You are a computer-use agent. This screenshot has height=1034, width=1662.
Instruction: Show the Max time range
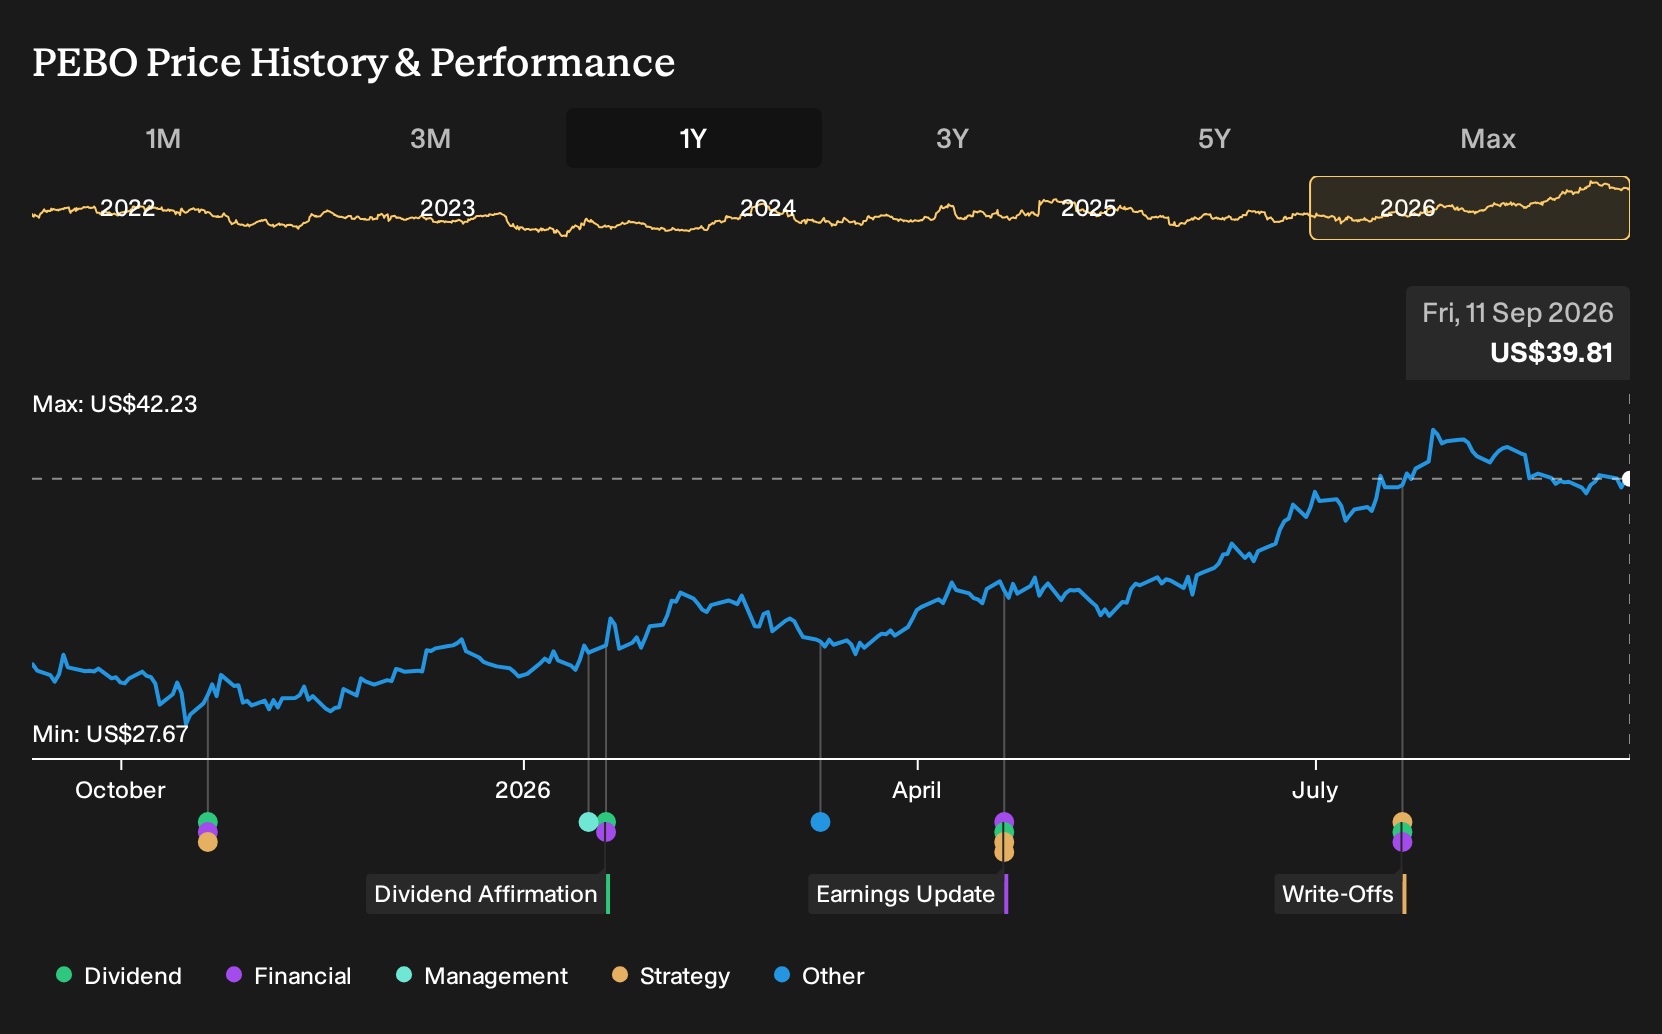(1488, 138)
